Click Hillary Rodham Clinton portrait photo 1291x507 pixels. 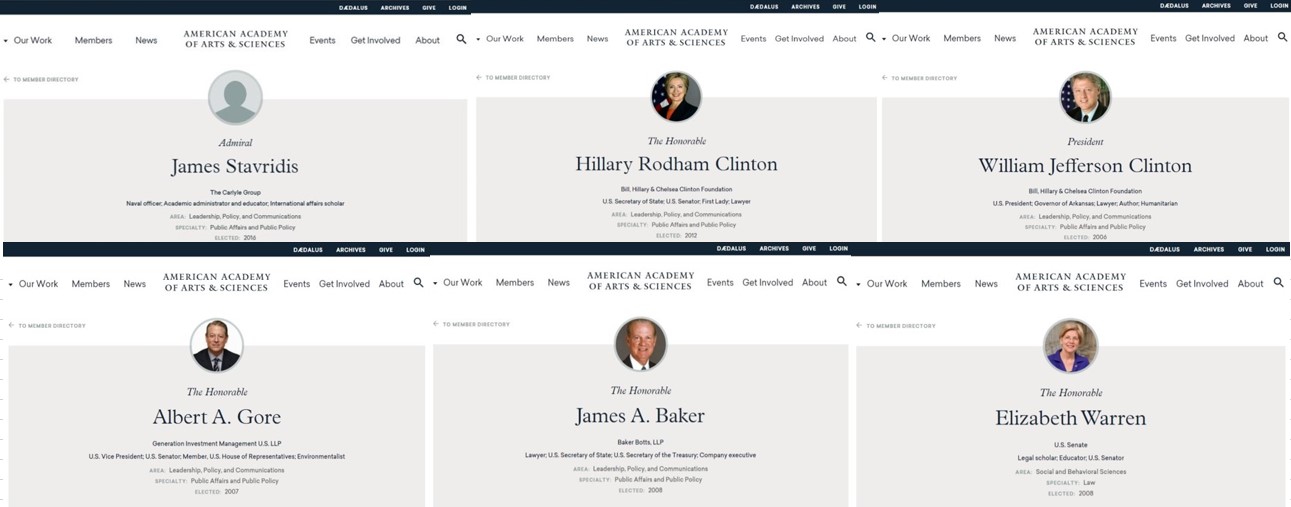(x=676, y=97)
